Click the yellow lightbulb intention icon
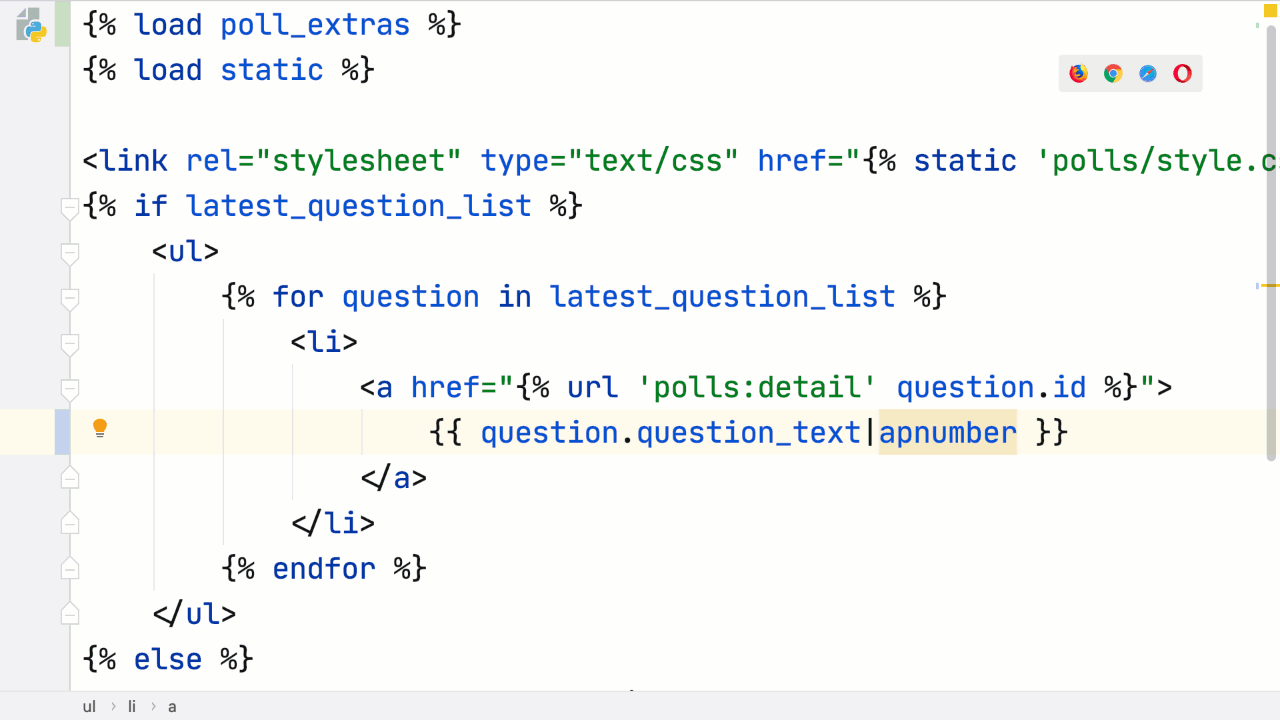 pos(100,429)
